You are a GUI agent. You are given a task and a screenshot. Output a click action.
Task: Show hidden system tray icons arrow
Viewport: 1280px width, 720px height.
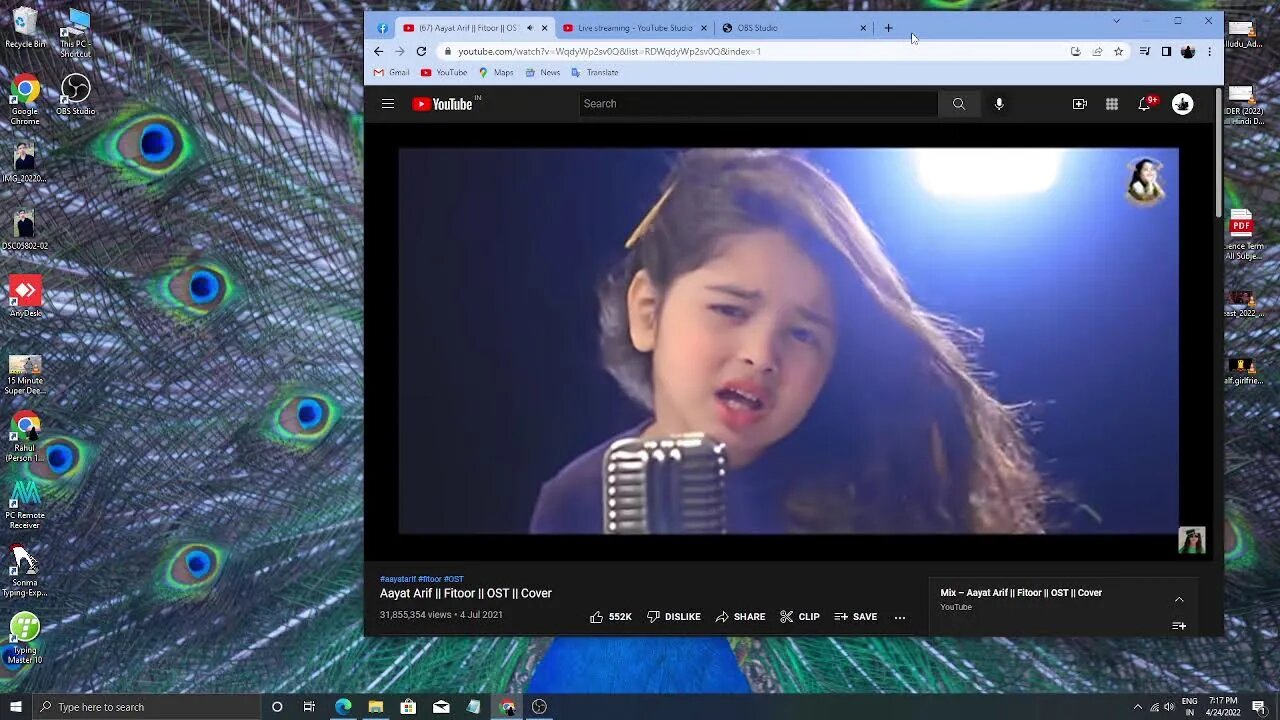point(1137,707)
